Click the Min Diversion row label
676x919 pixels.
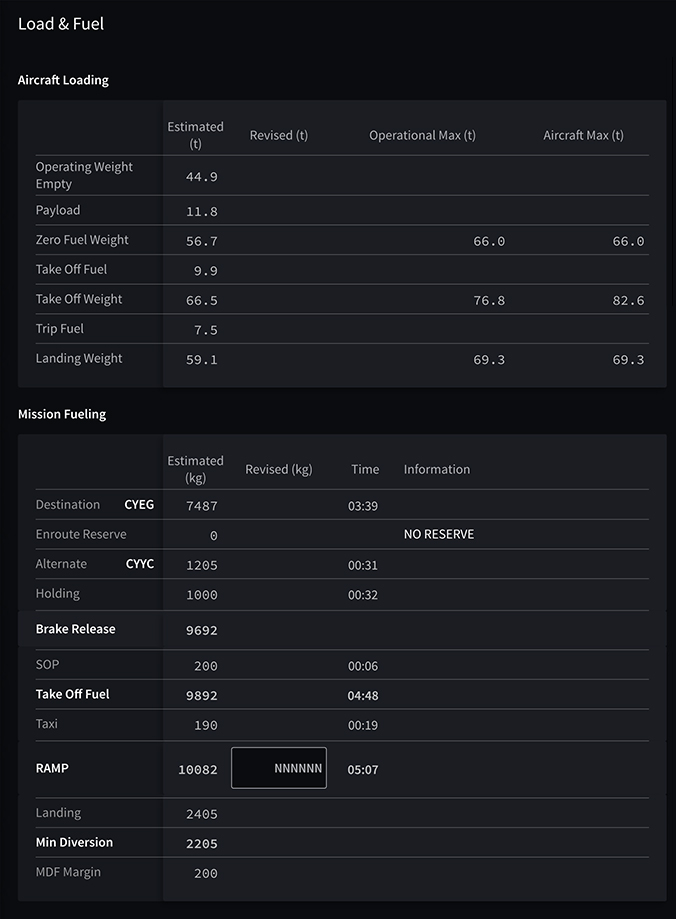pos(74,842)
